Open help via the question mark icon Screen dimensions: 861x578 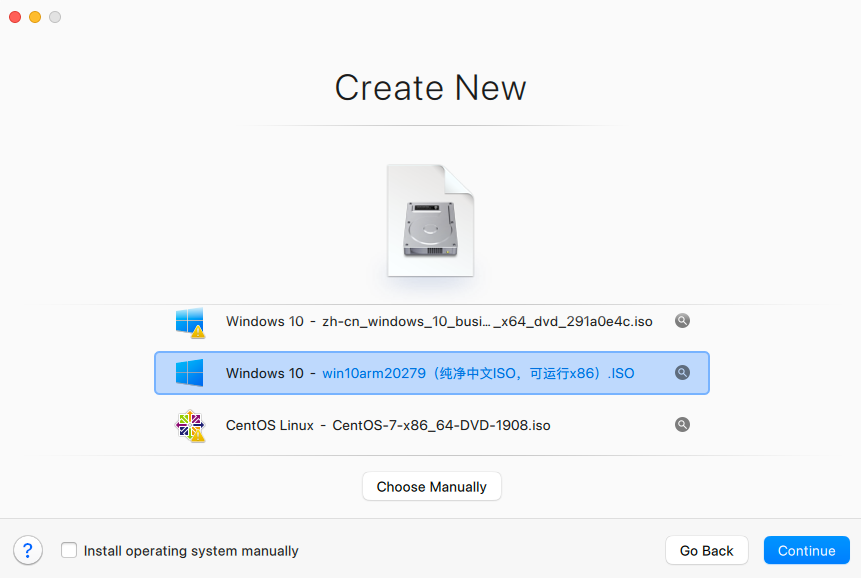point(27,550)
